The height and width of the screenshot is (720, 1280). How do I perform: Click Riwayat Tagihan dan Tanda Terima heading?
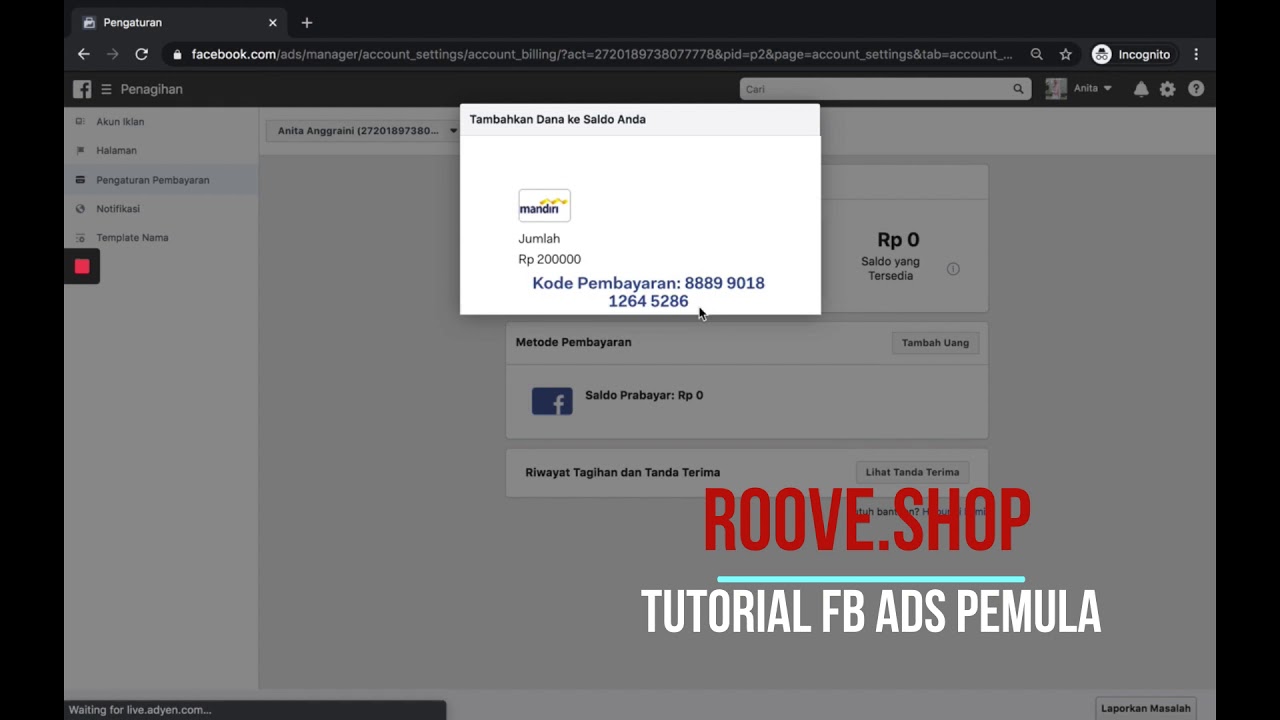(622, 472)
